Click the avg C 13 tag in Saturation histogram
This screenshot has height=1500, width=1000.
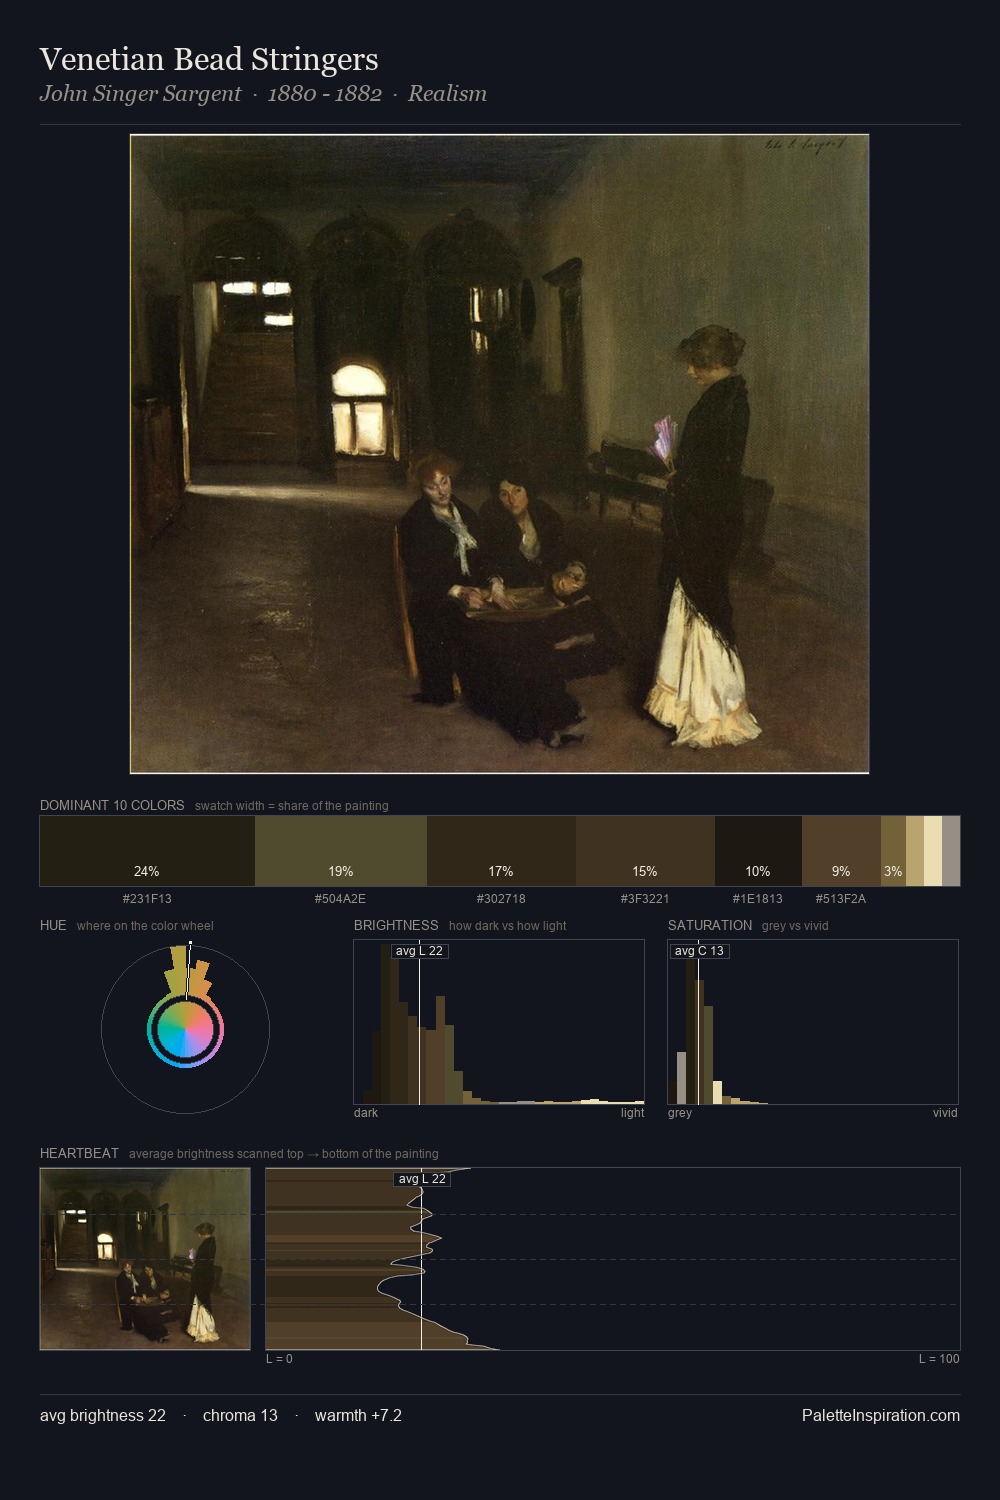click(699, 951)
